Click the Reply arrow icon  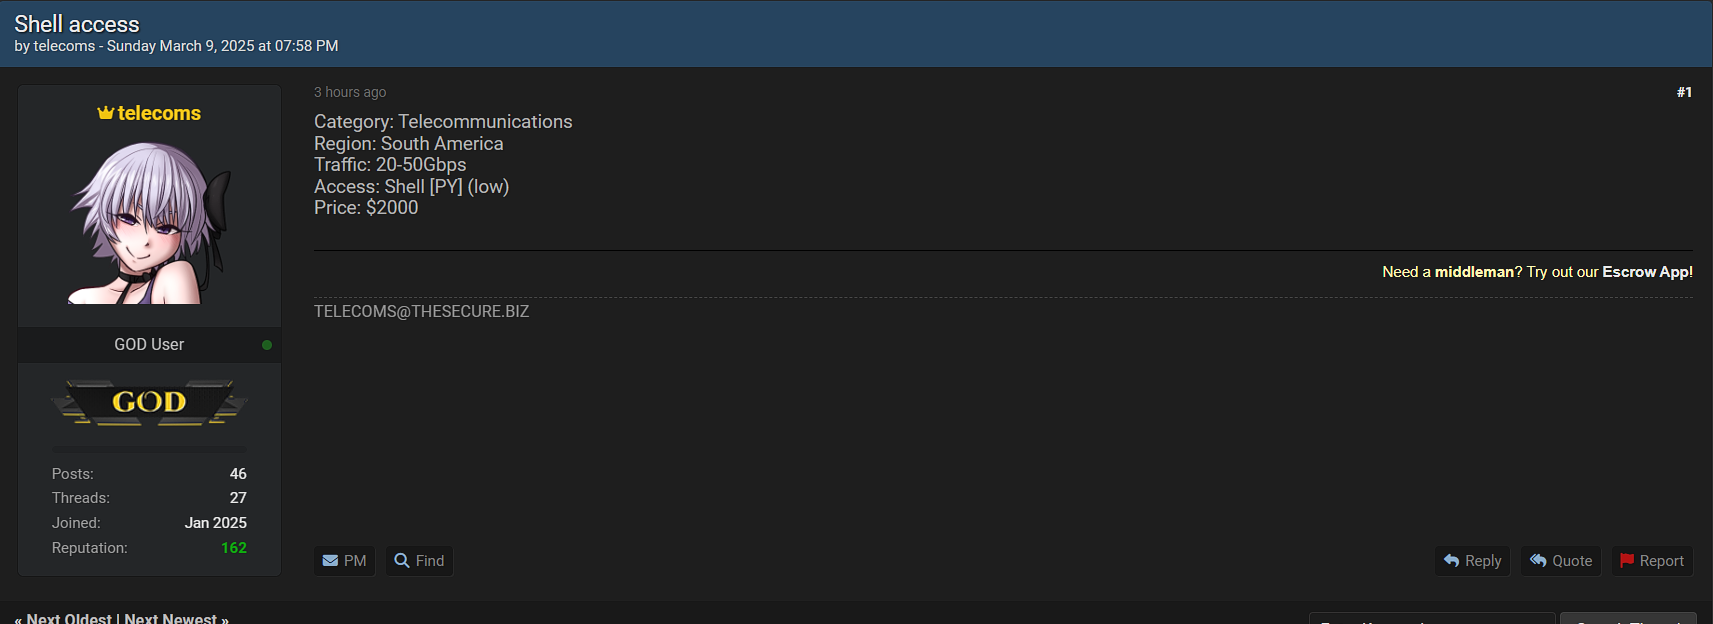1452,561
